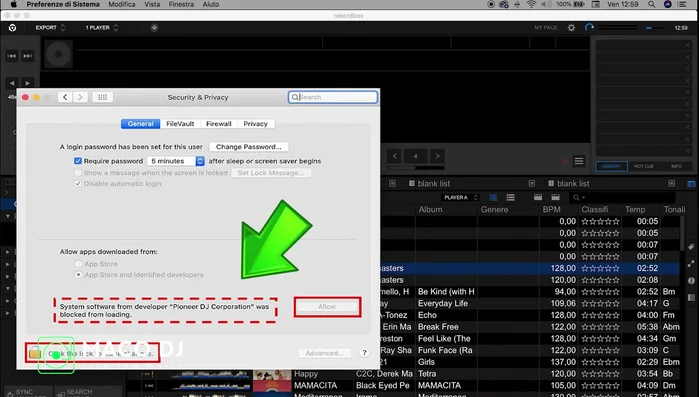Open Notification Center list icon
Screen dimensions: 699x397
tap(682, 4)
